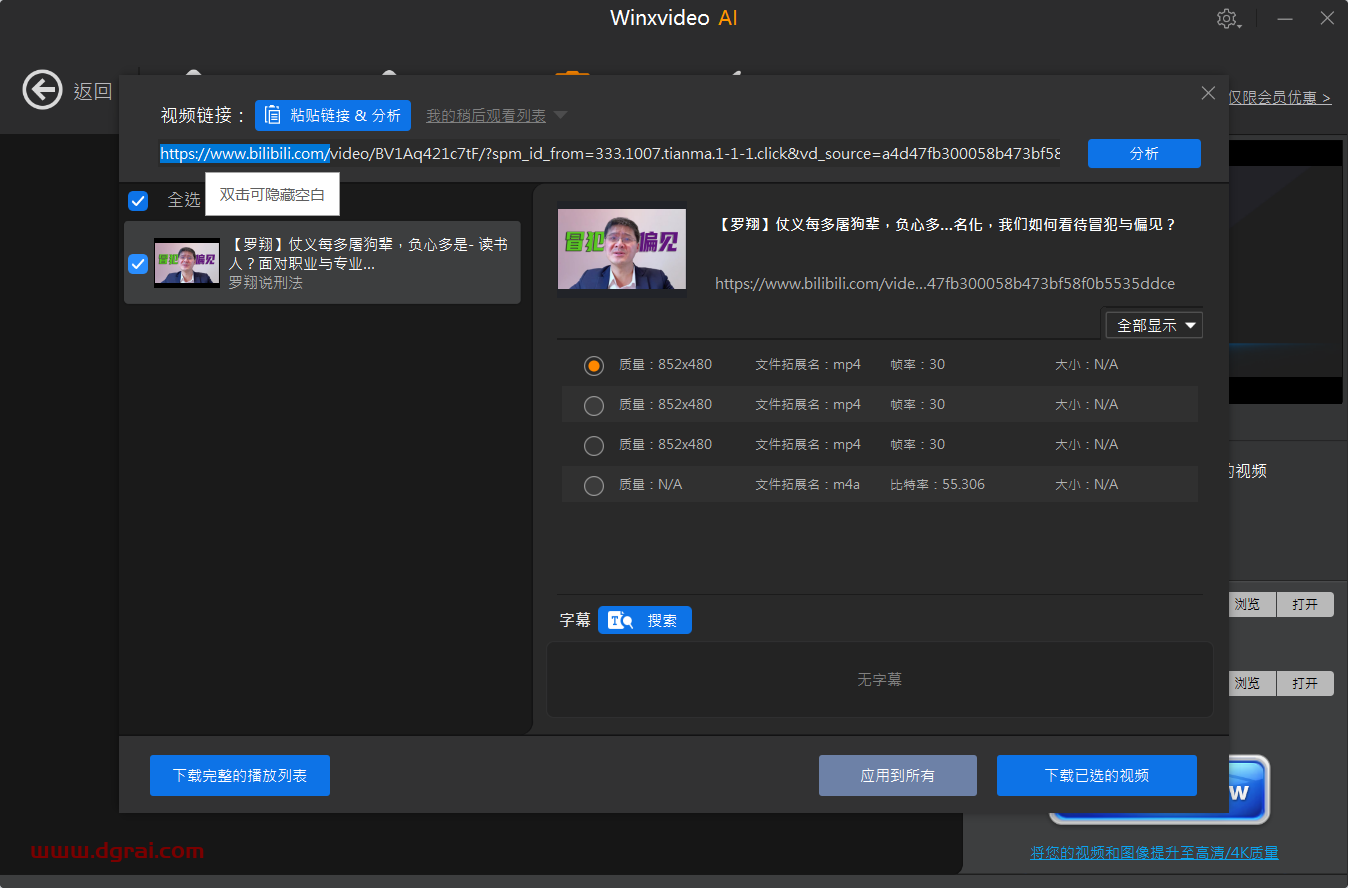Screen dimensions: 1348x888
Task: Click the 返回 label text
Action: (x=93, y=92)
